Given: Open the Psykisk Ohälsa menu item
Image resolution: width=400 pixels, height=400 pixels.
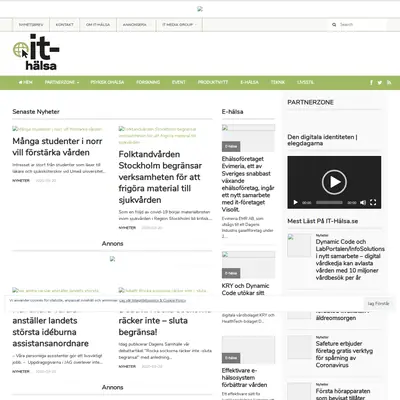Looking at the screenshot, I should pyautogui.click(x=107, y=82).
